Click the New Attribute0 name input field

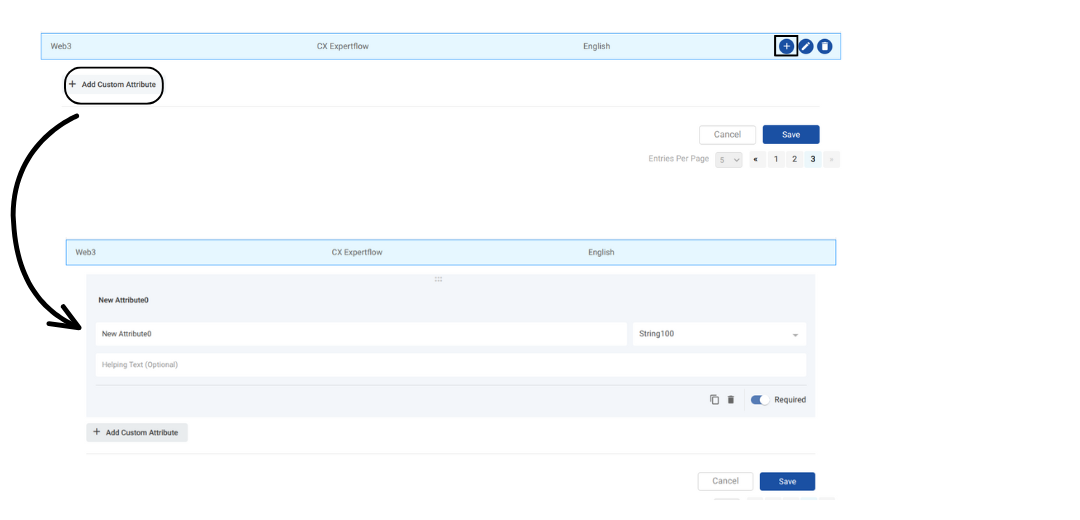[x=361, y=334]
